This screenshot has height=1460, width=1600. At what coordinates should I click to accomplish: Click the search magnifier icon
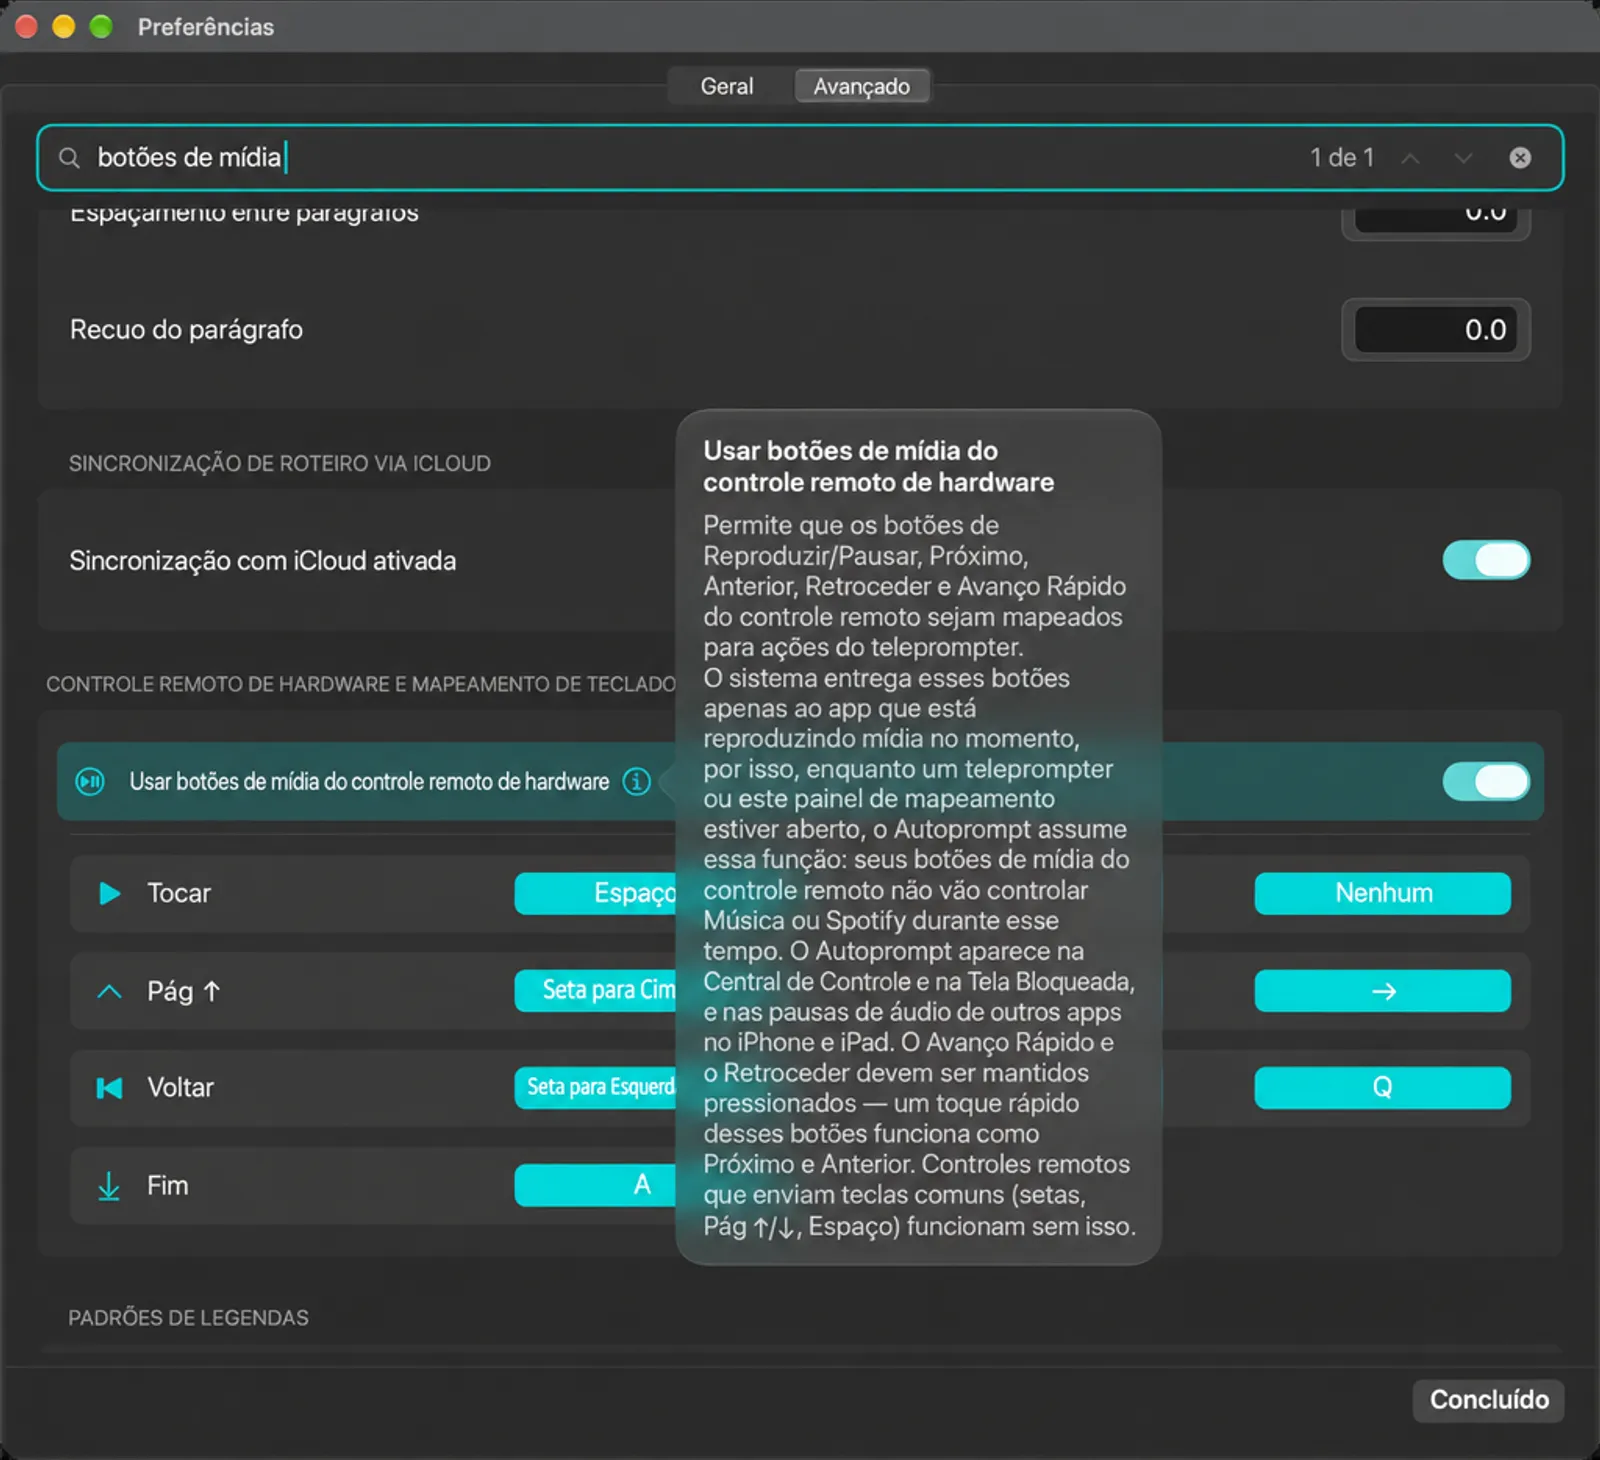point(69,158)
